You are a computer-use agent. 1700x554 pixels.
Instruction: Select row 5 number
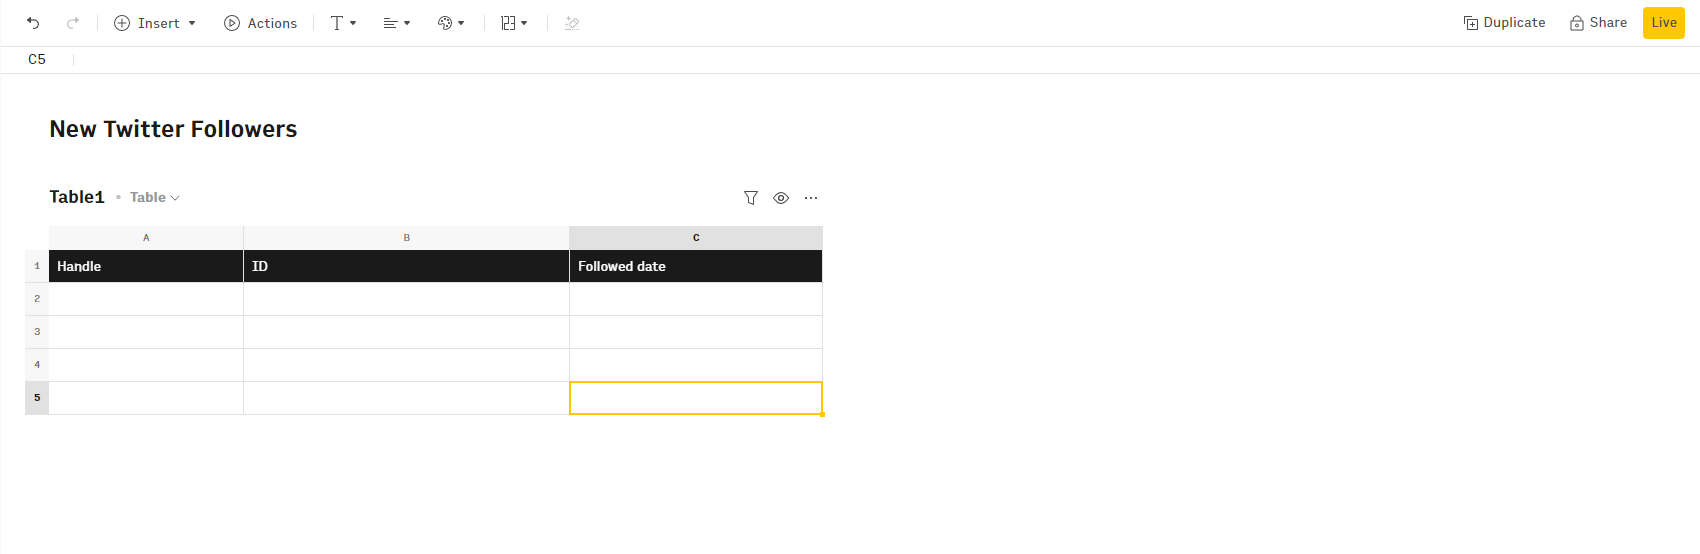click(37, 398)
